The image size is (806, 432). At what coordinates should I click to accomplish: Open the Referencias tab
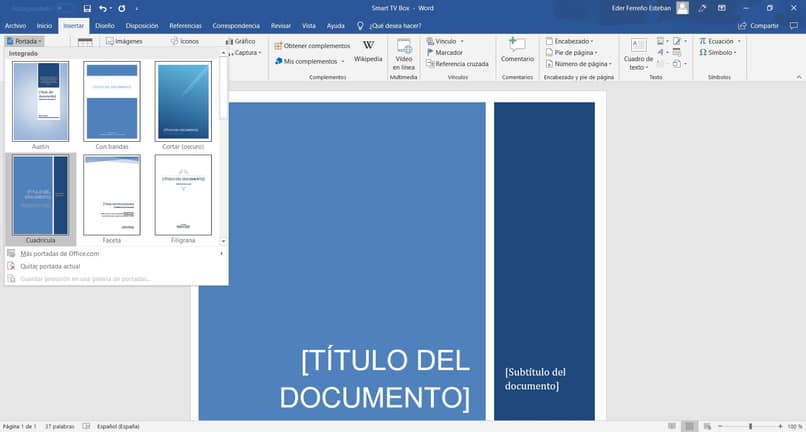click(x=186, y=26)
